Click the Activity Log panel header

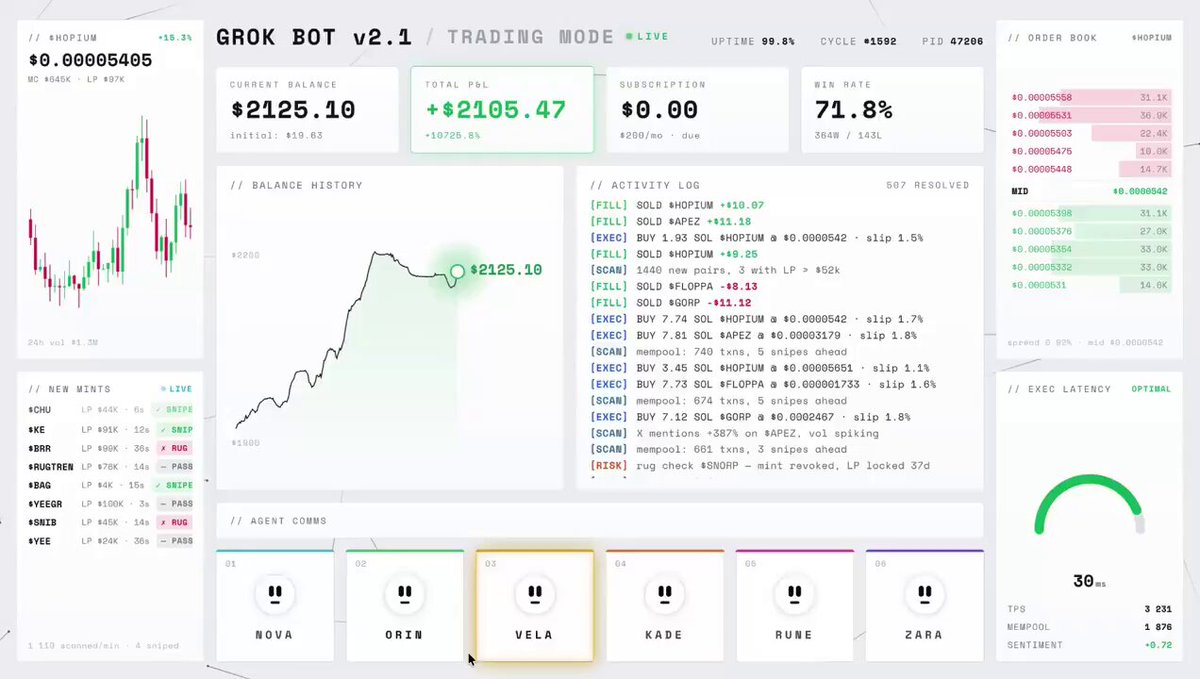(x=645, y=185)
